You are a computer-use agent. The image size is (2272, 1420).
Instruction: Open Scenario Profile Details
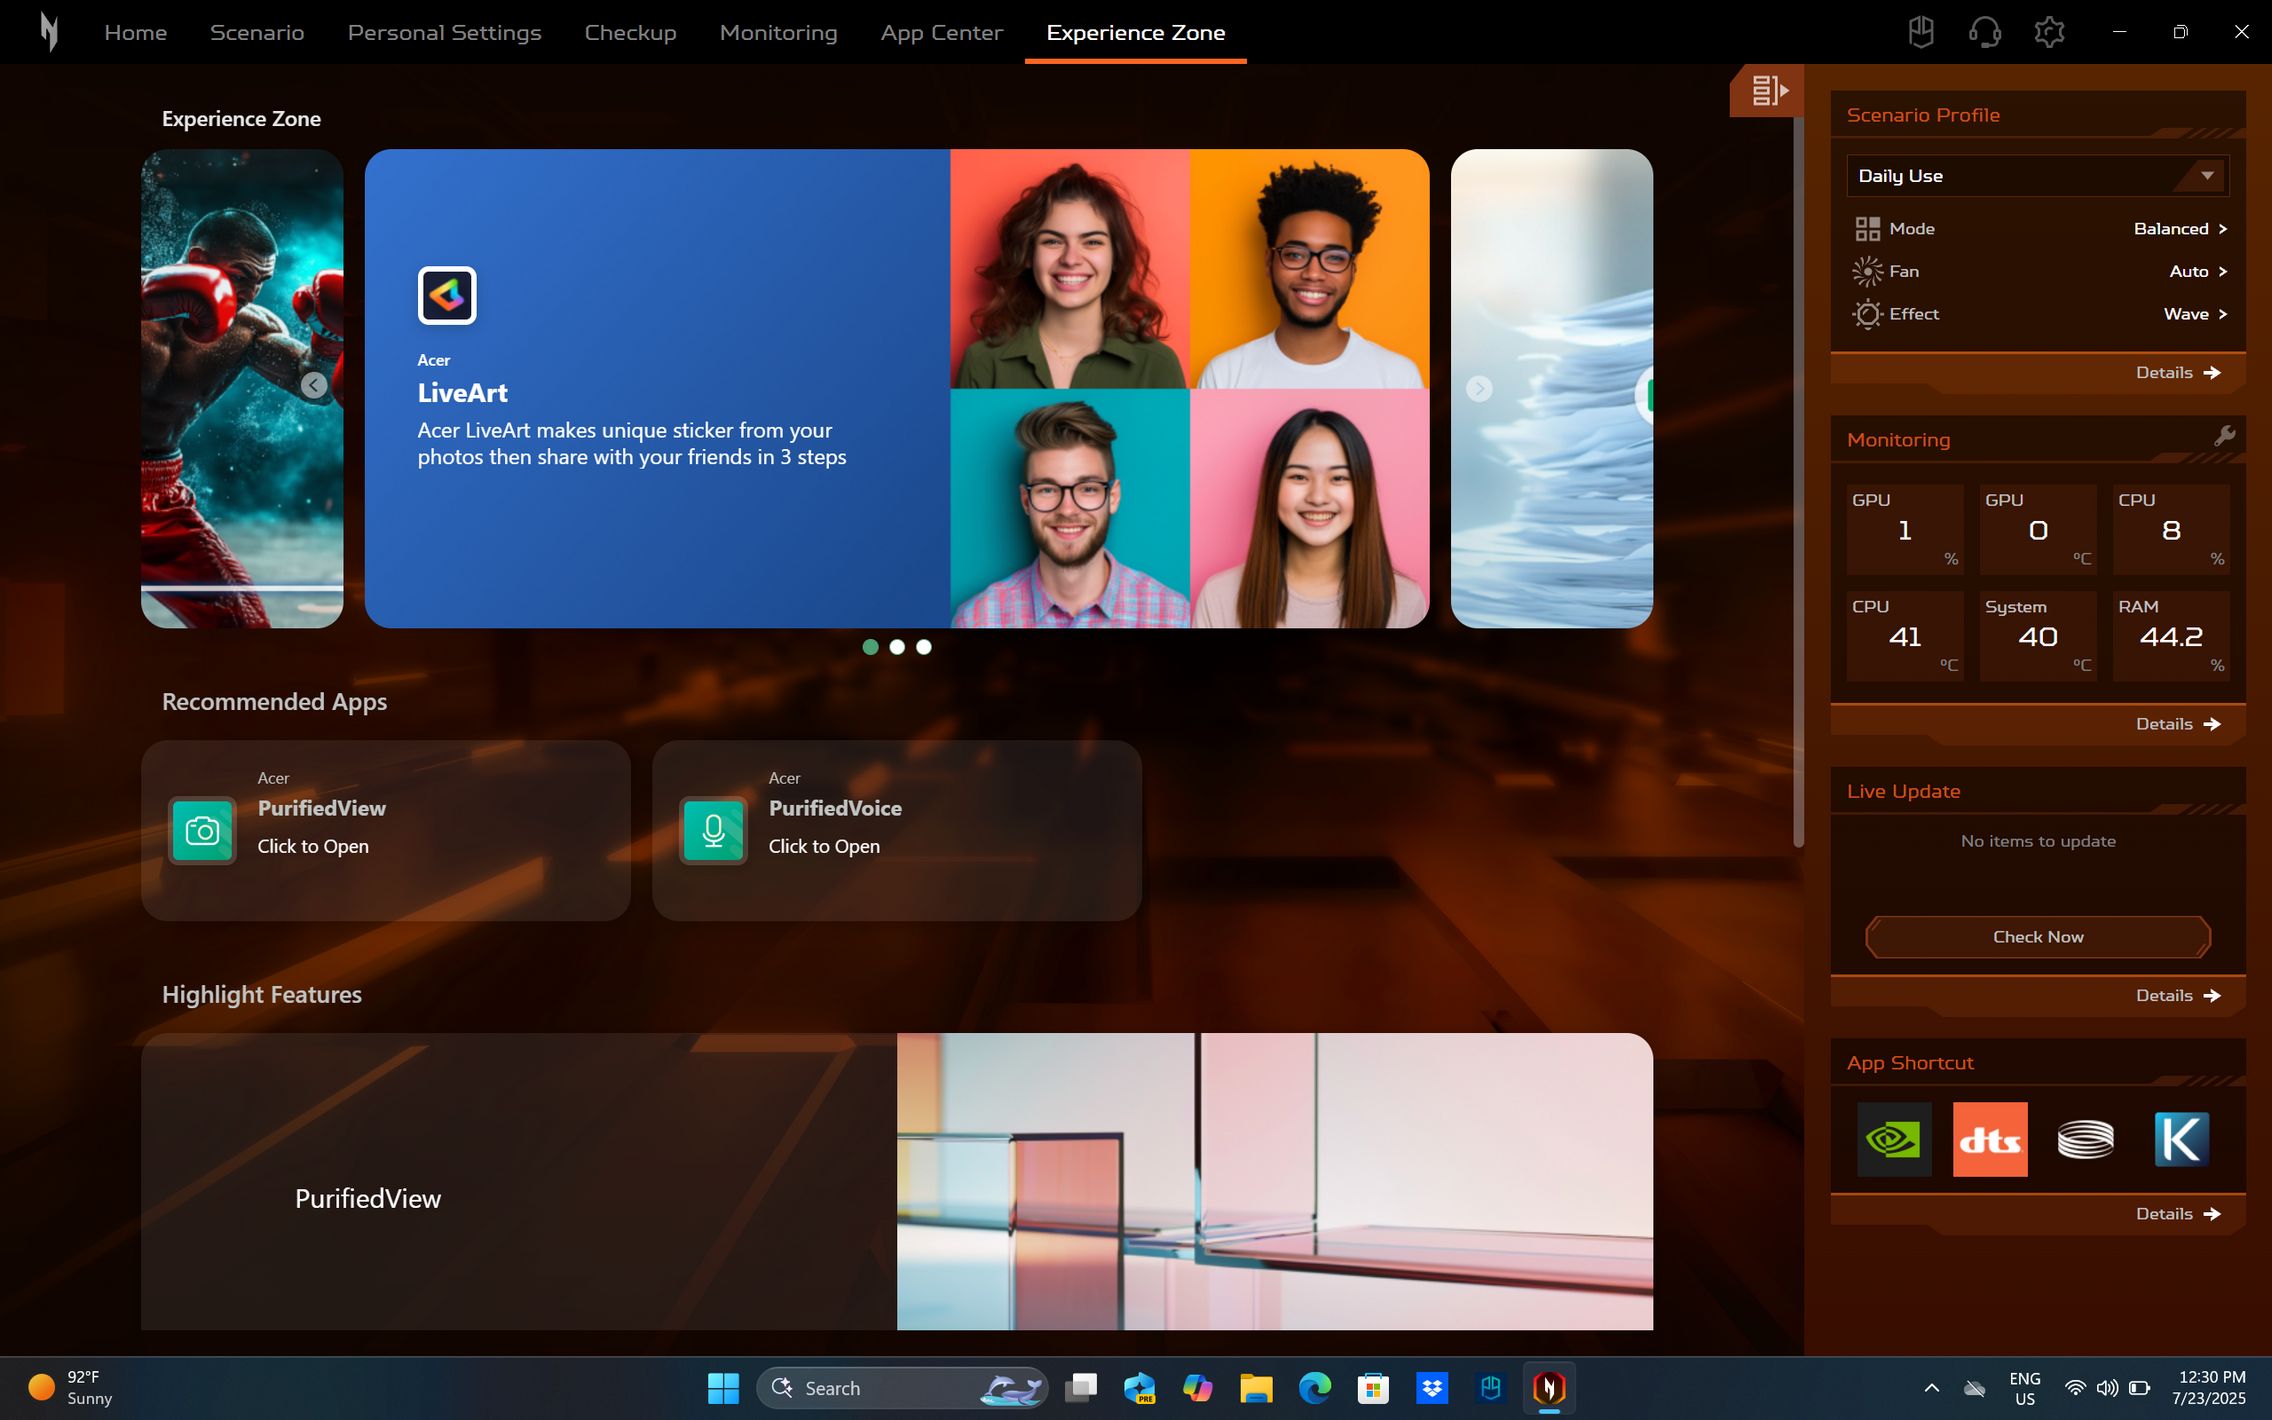(2178, 372)
